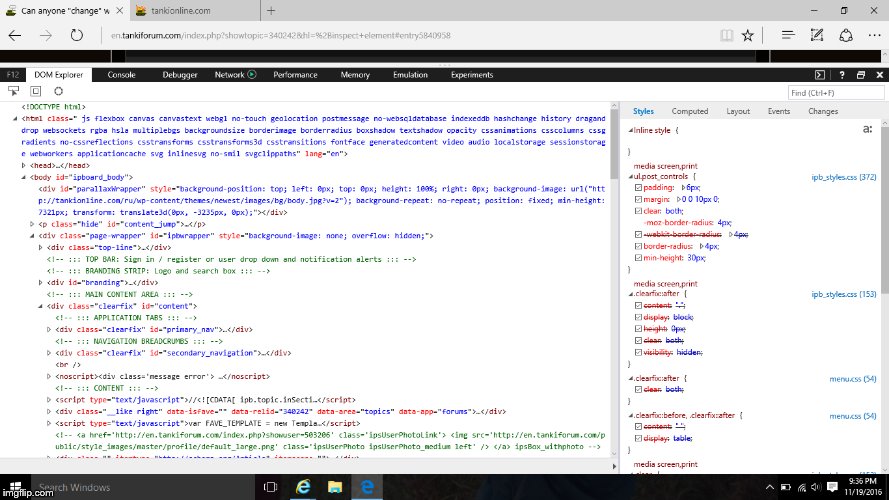Expand the head element node
The image size is (889, 500).
(23, 166)
